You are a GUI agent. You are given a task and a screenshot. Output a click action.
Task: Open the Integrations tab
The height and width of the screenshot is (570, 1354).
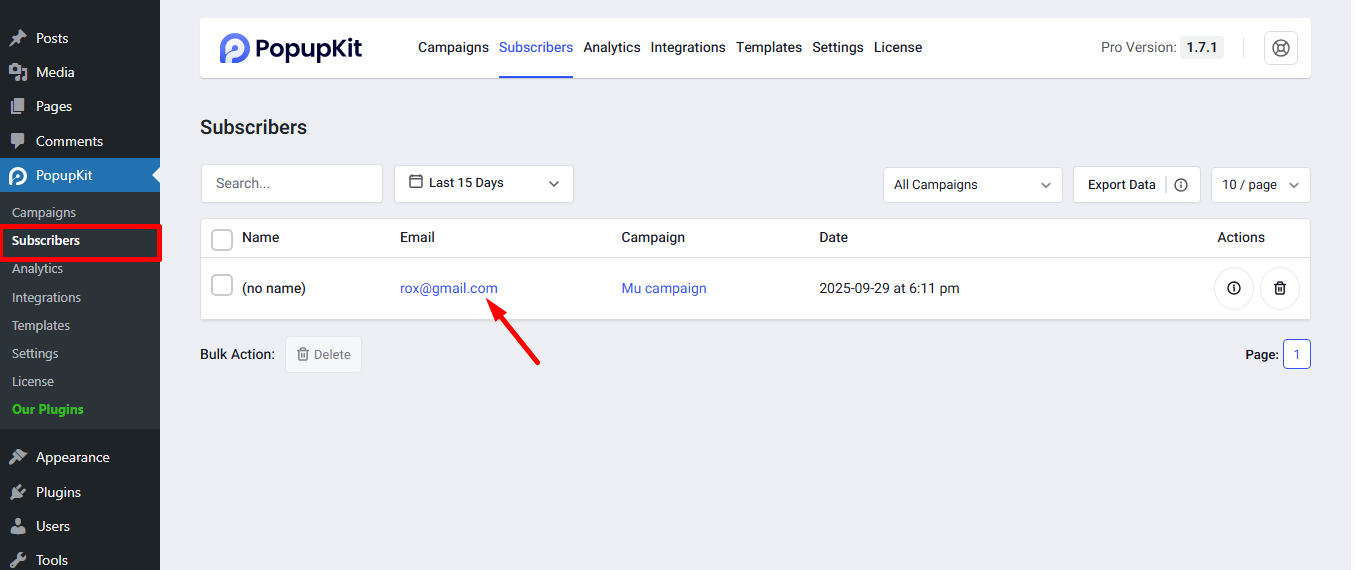[688, 47]
